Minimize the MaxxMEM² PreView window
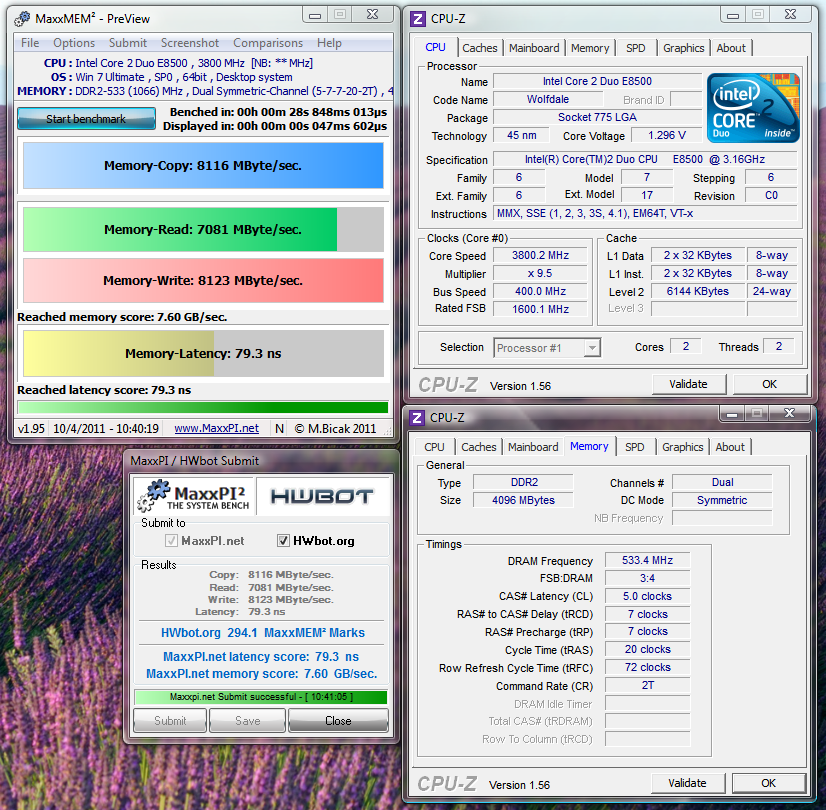This screenshot has height=810, width=826. pos(315,15)
